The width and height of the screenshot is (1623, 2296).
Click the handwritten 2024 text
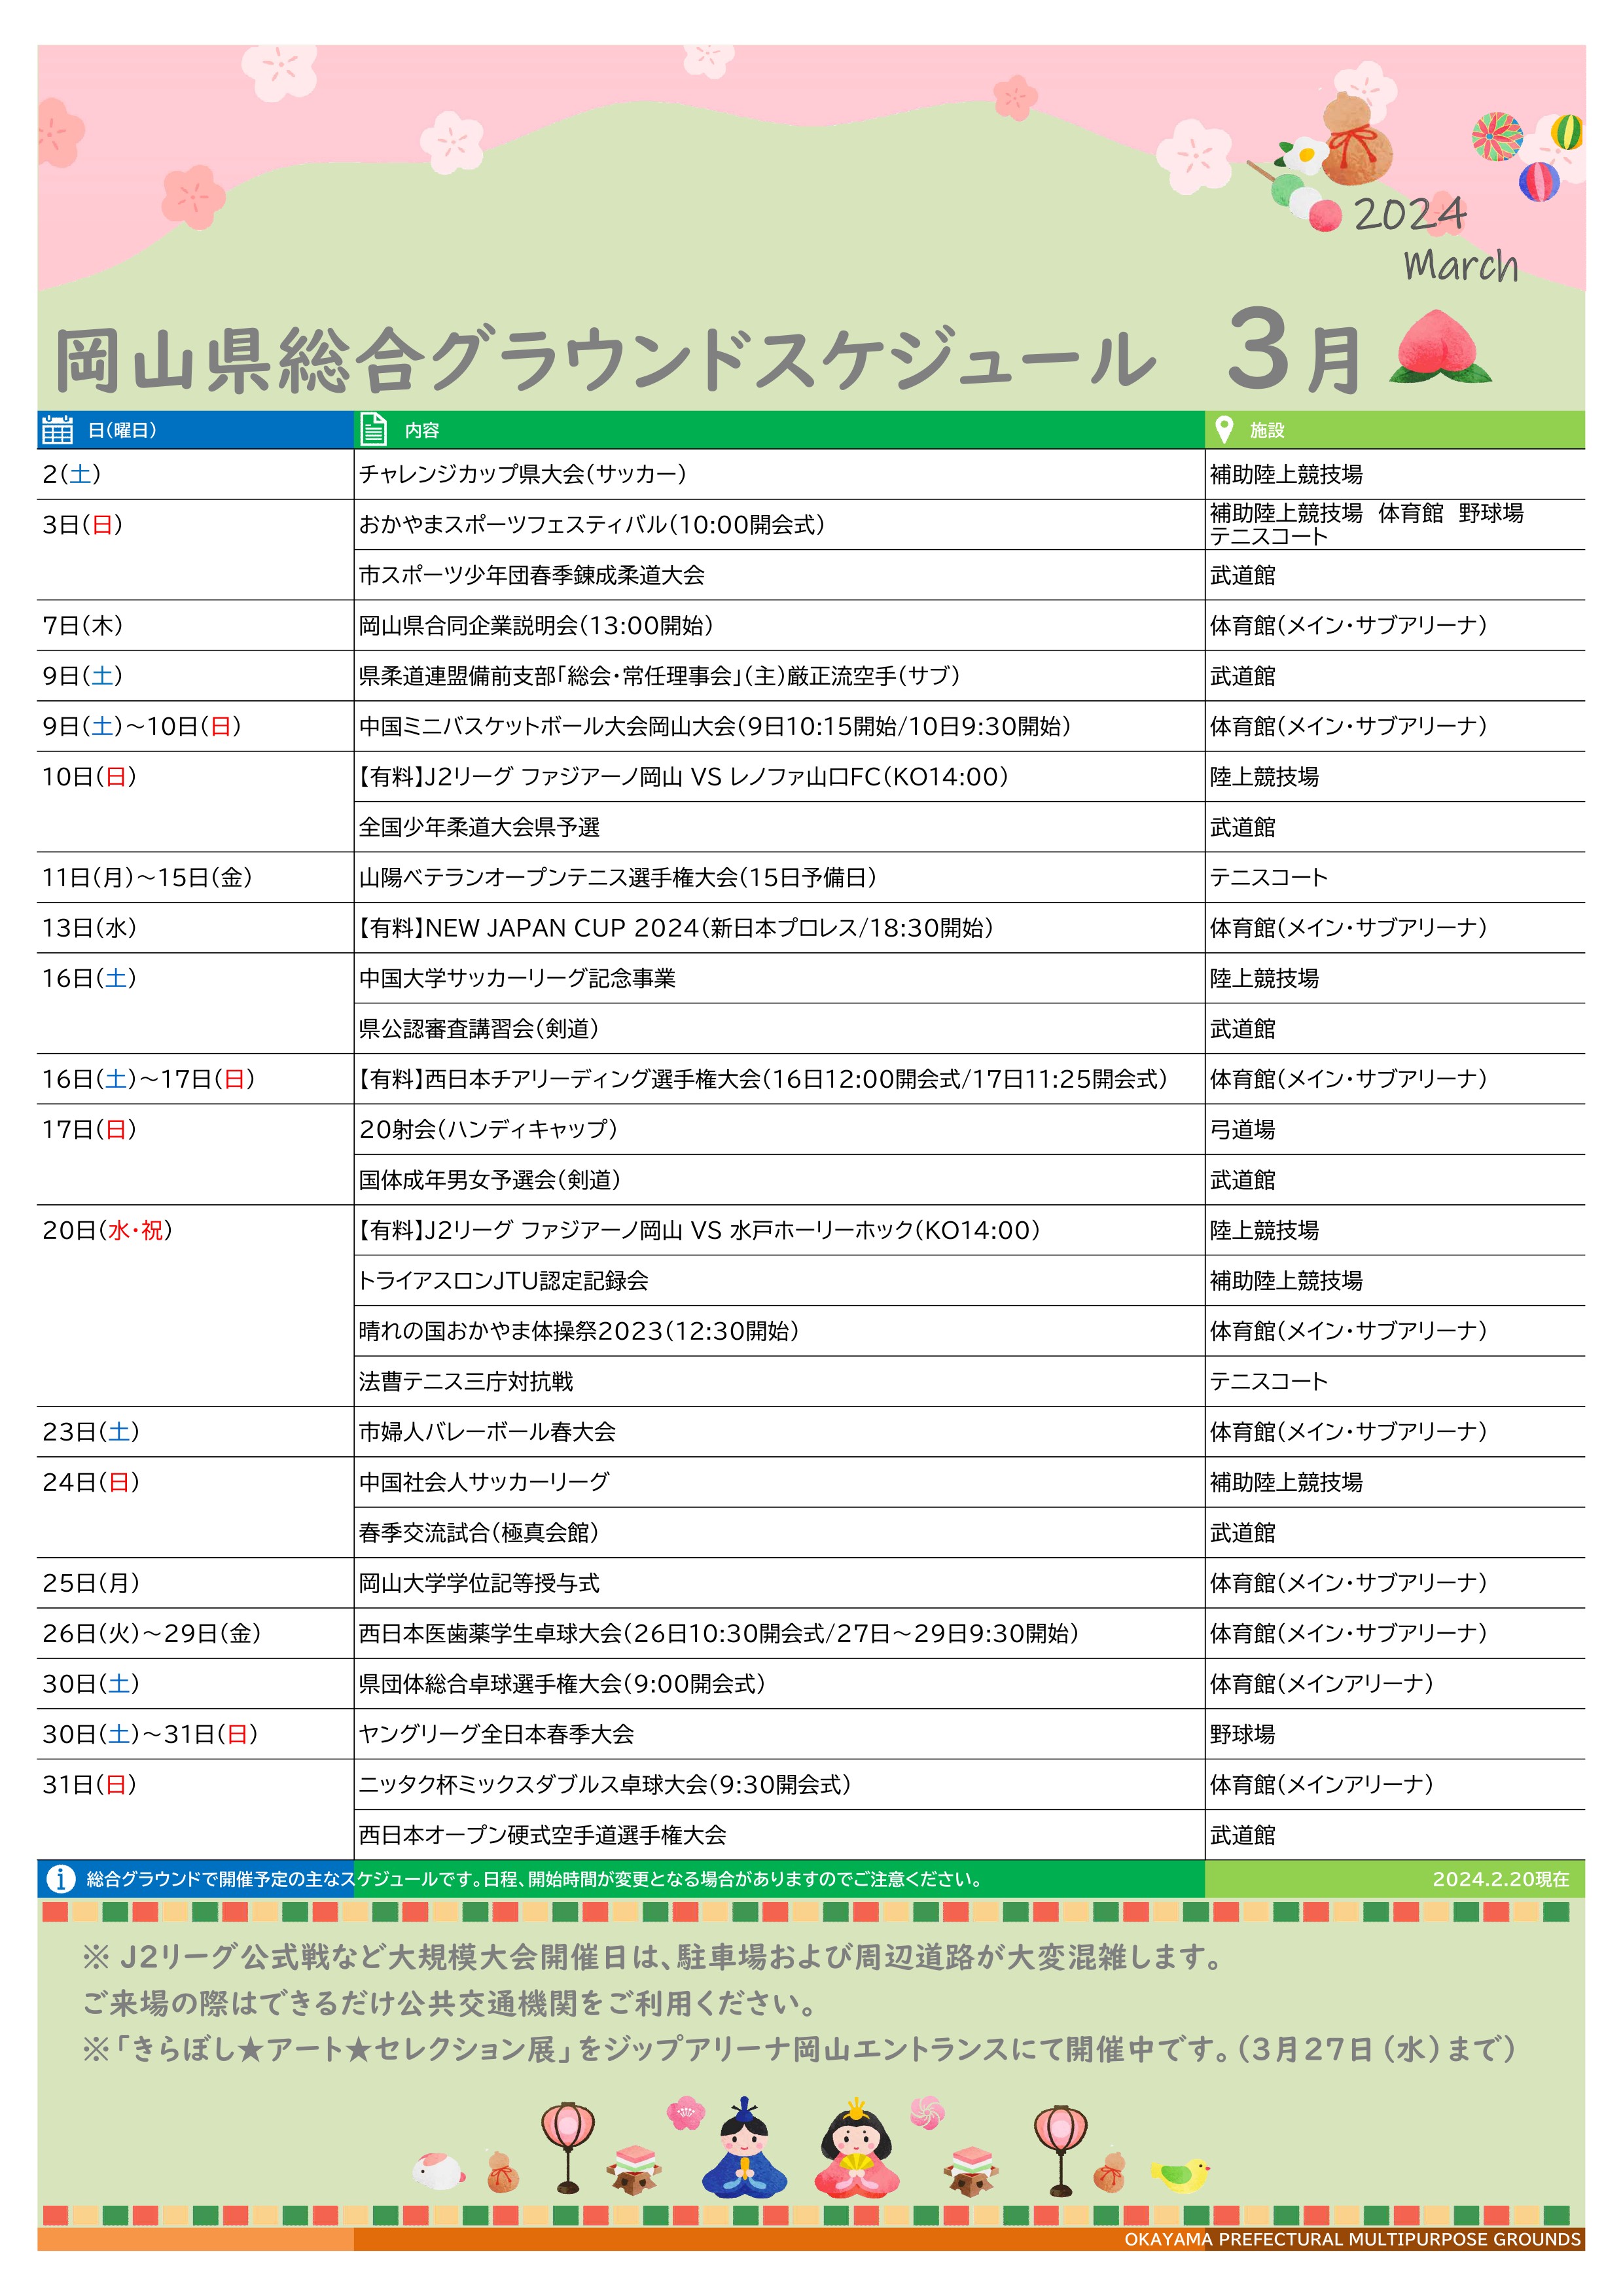click(x=1410, y=213)
